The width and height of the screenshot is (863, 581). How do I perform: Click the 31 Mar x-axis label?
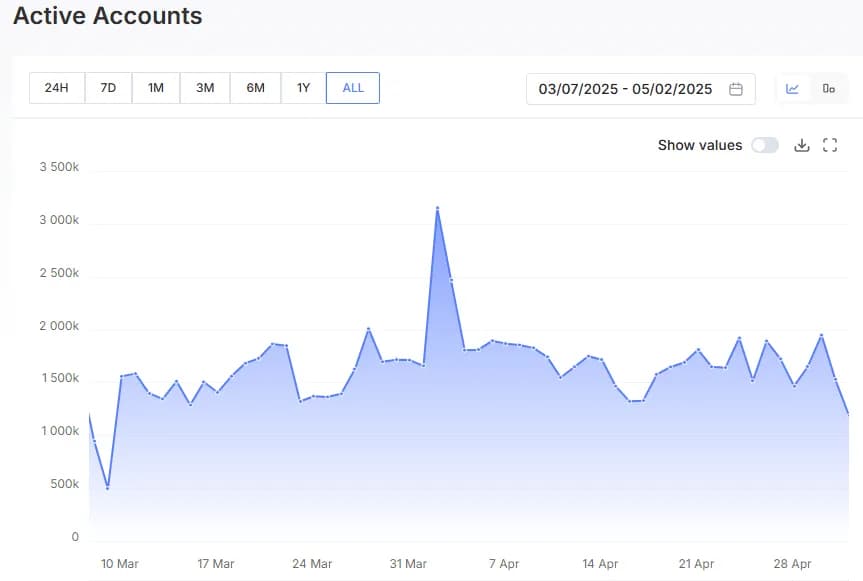point(408,563)
